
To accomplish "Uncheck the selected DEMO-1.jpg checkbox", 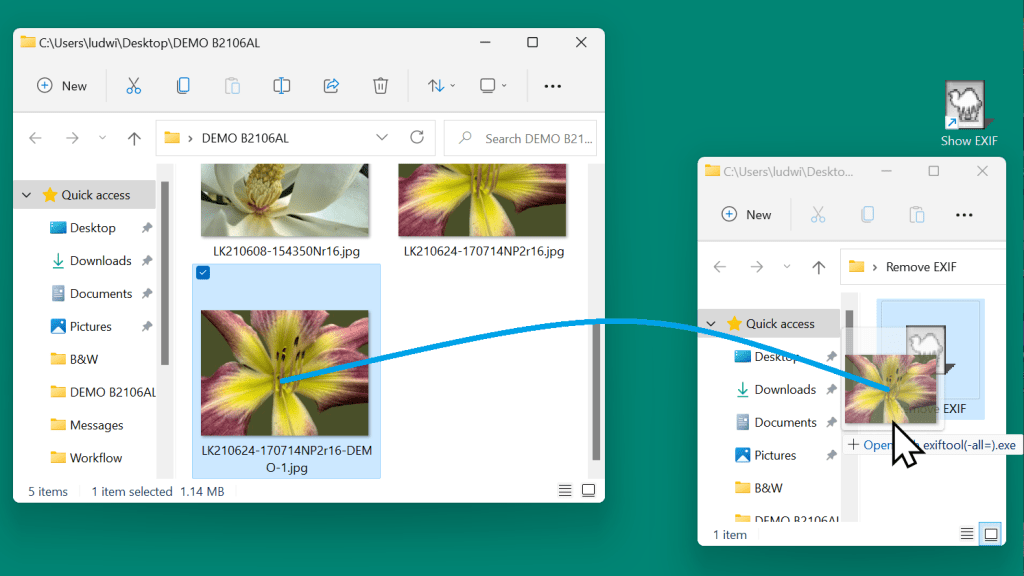I will point(204,273).
